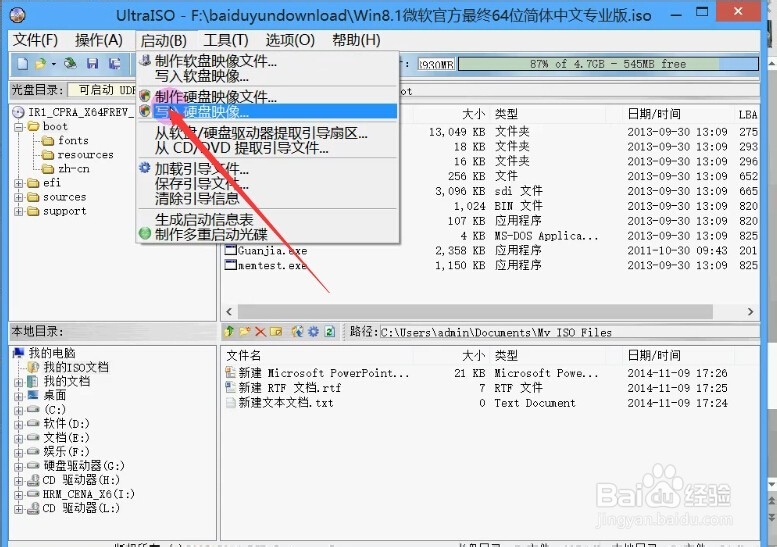The width and height of the screenshot is (777, 547).
Task: Select the zh-cn folder in tree
Action: click(x=74, y=169)
